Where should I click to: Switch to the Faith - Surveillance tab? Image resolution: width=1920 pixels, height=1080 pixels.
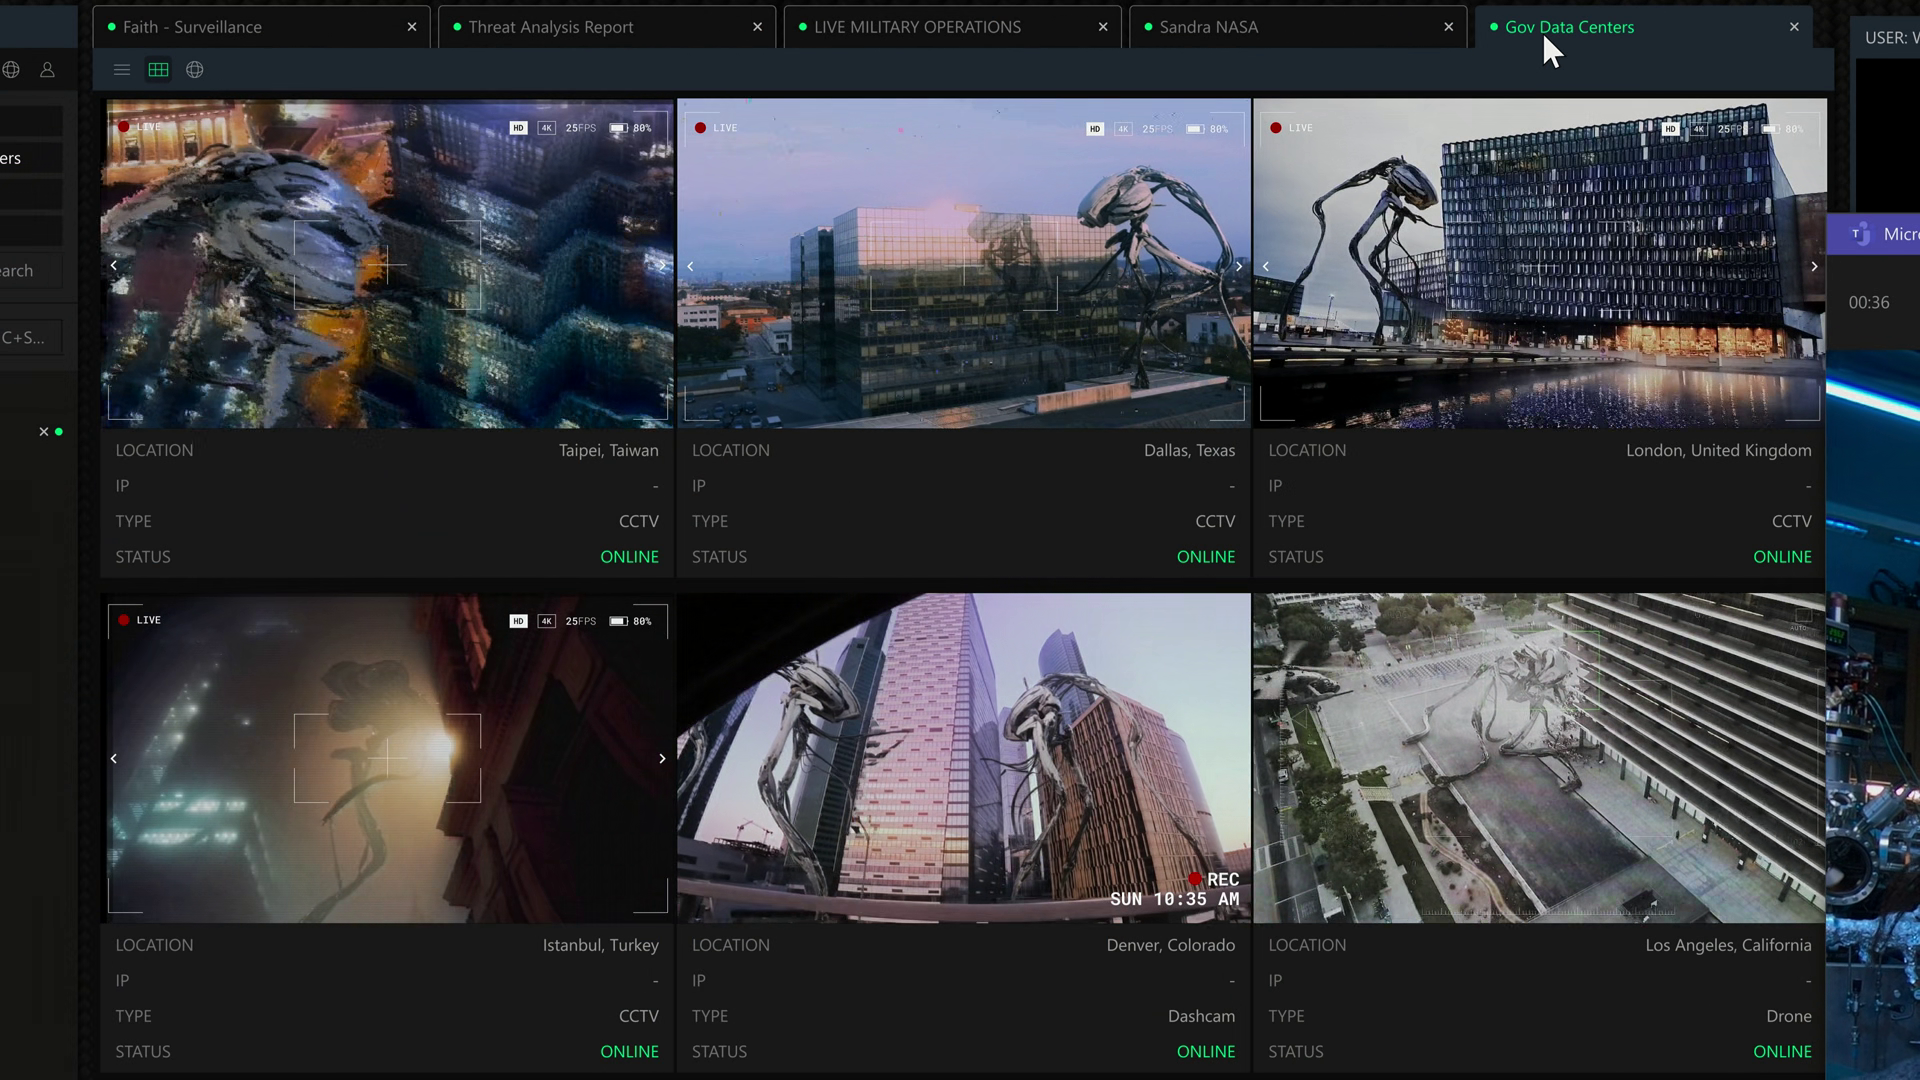point(262,27)
